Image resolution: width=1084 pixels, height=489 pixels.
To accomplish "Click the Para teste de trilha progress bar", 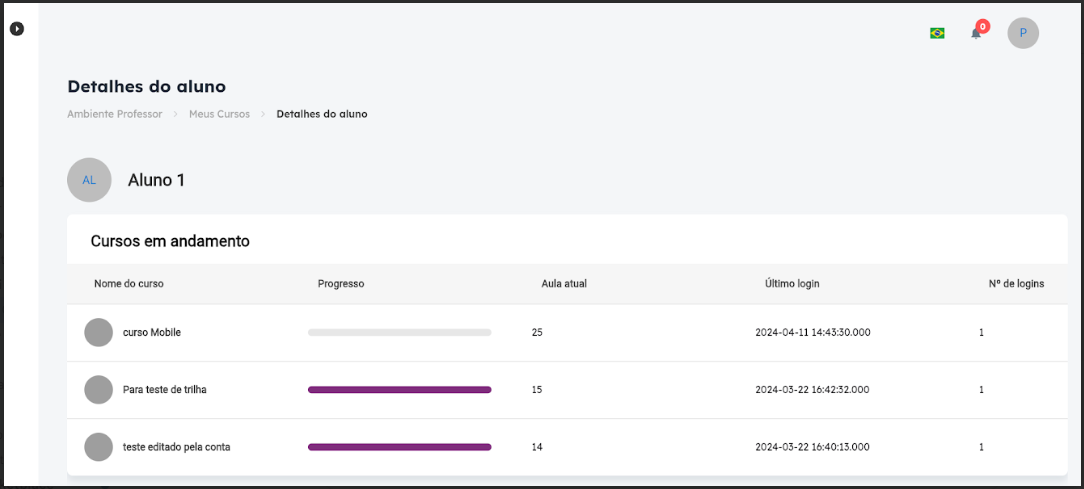I will [400, 390].
